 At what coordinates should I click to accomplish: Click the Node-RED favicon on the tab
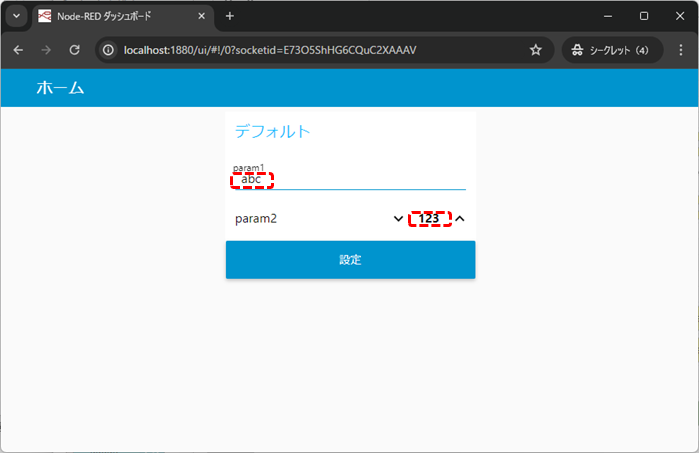pyautogui.click(x=44, y=16)
